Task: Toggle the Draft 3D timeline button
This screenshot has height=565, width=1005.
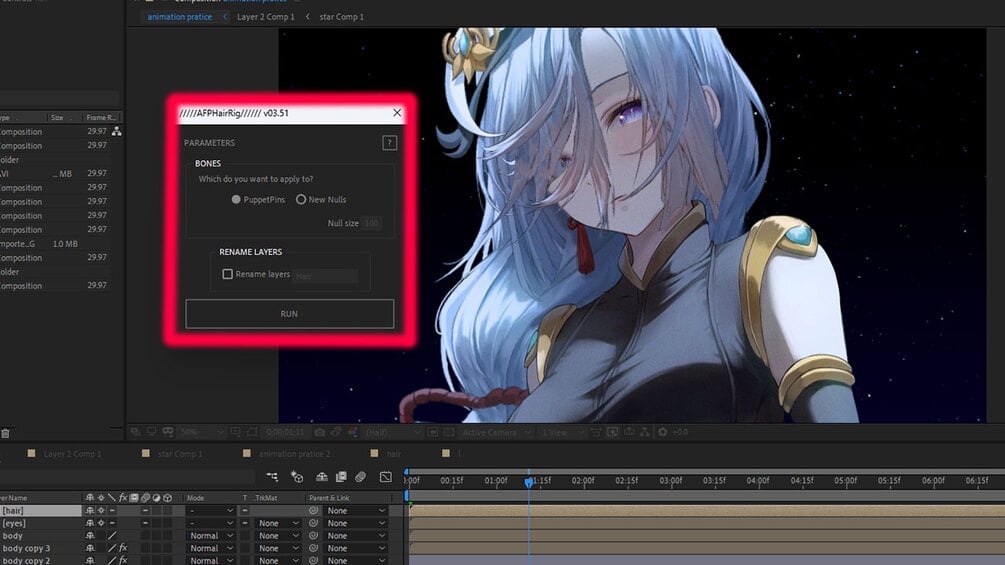Action: tap(297, 477)
